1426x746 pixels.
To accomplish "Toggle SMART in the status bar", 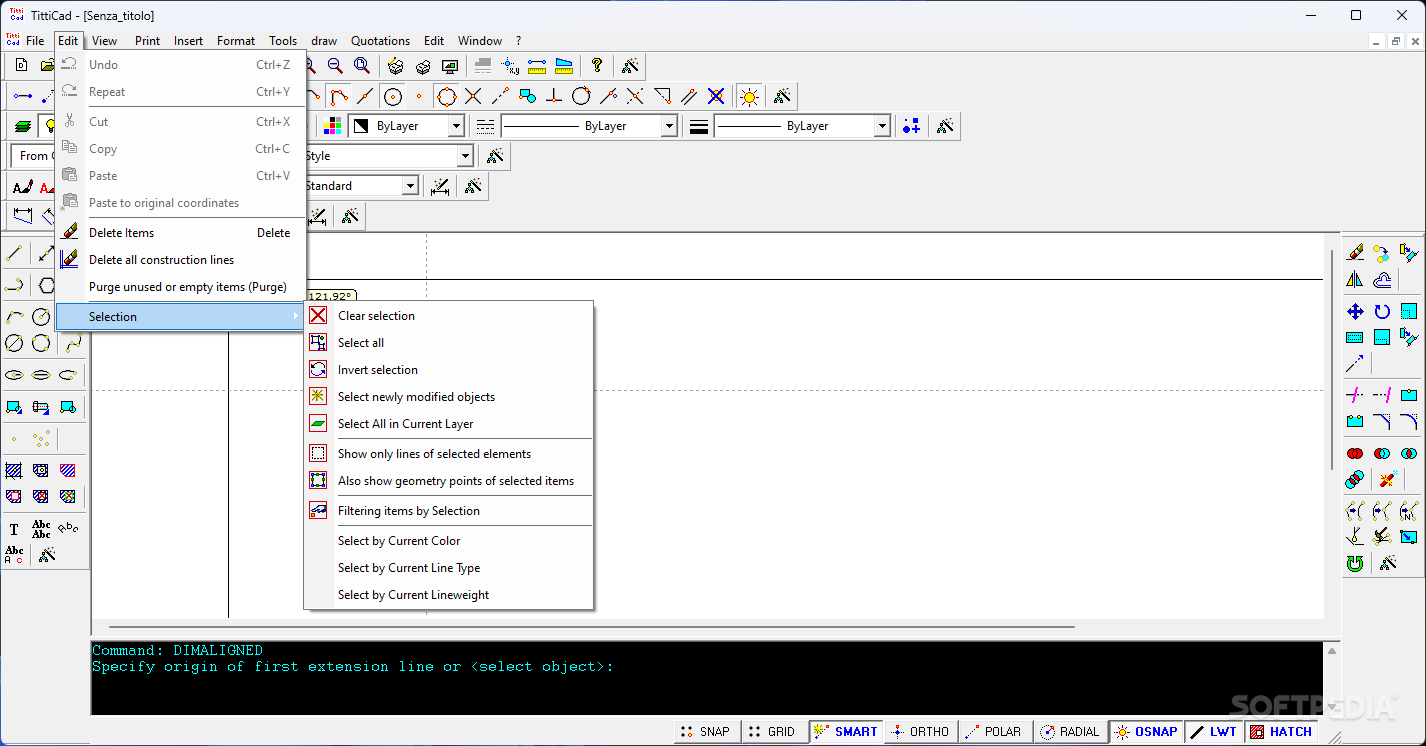I will tap(845, 732).
